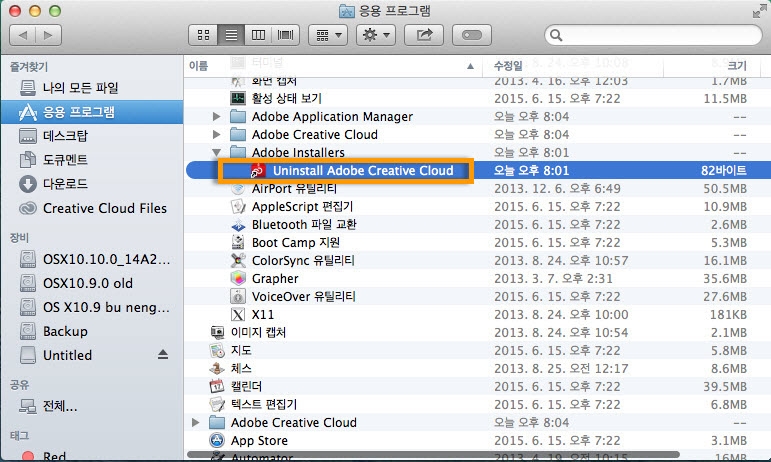Eject the Untitled volume
771x462 pixels.
tap(163, 354)
